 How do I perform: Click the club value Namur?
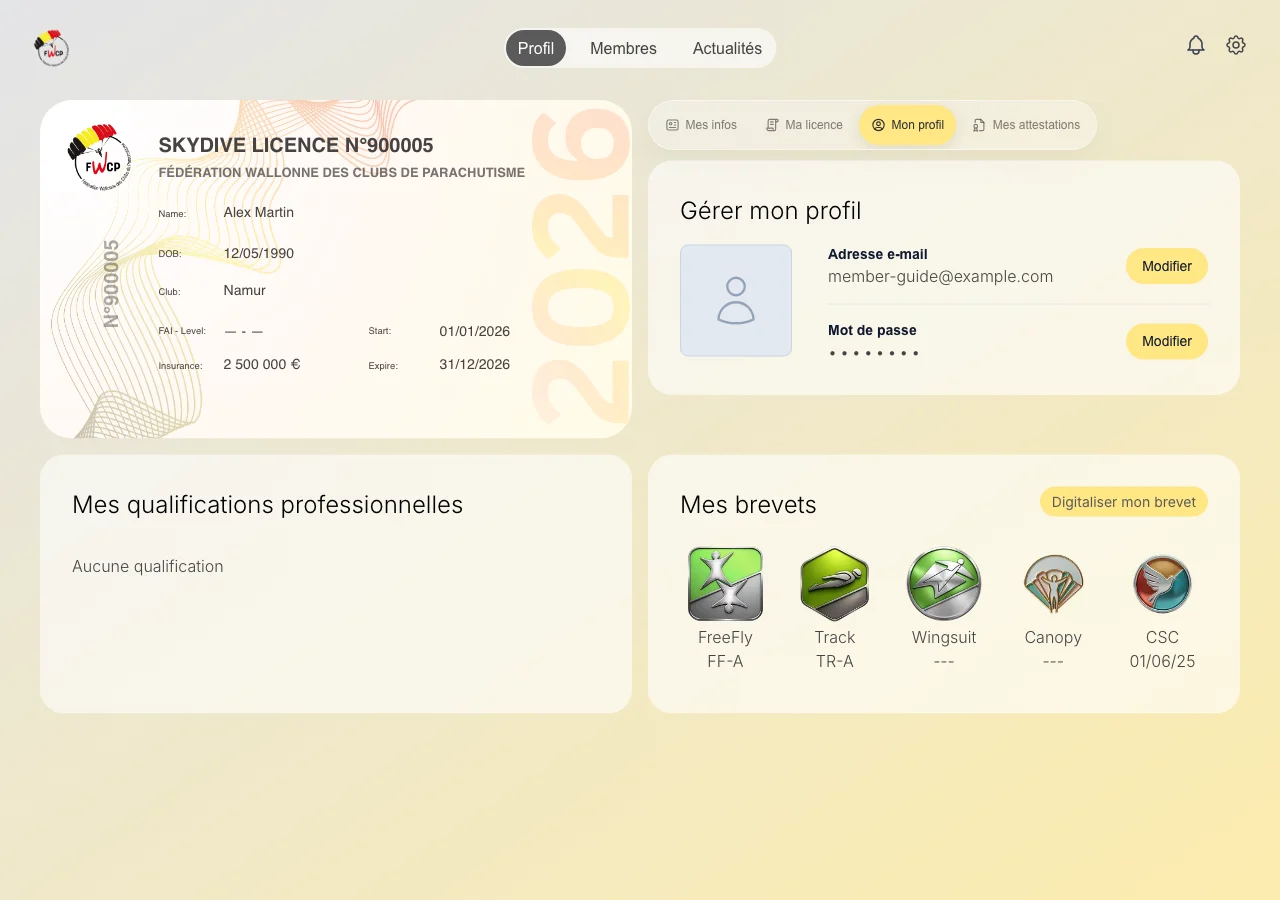(x=245, y=290)
